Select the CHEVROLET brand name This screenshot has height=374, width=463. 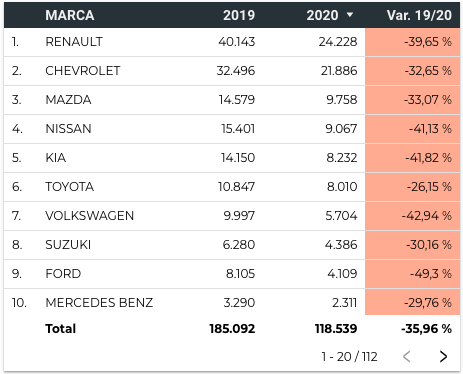[83, 71]
